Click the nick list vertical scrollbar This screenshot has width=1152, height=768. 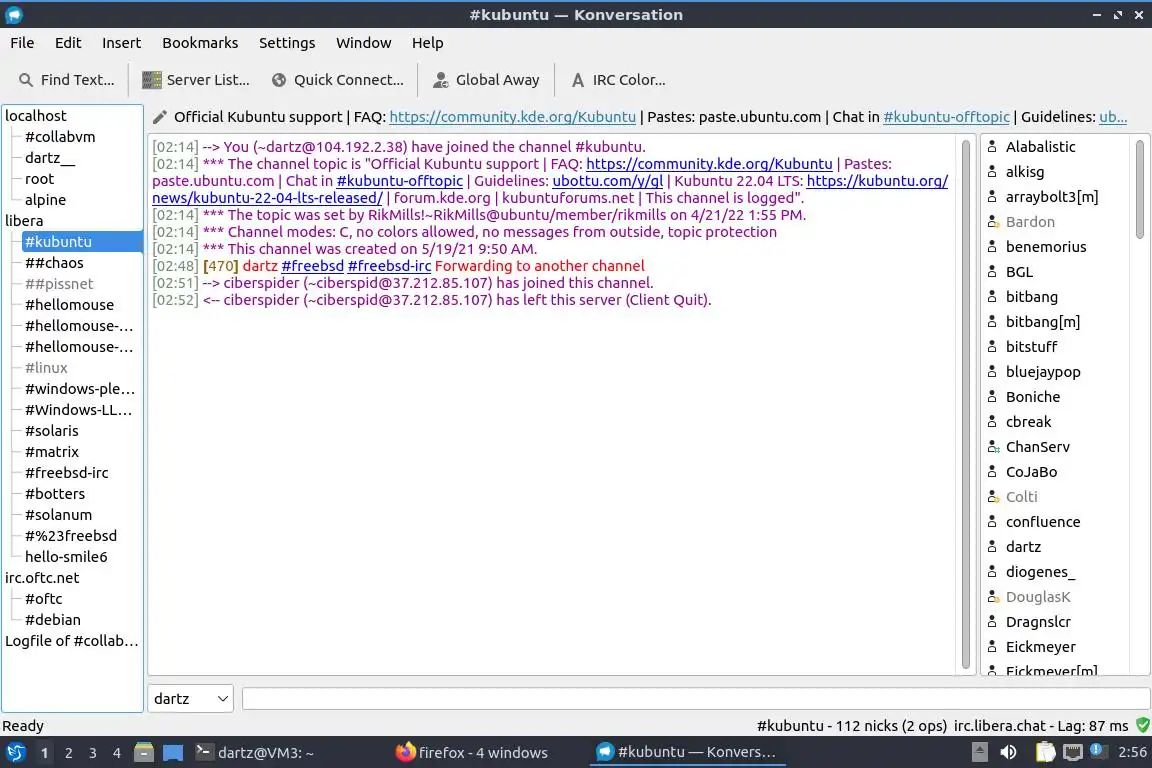pyautogui.click(x=1140, y=190)
